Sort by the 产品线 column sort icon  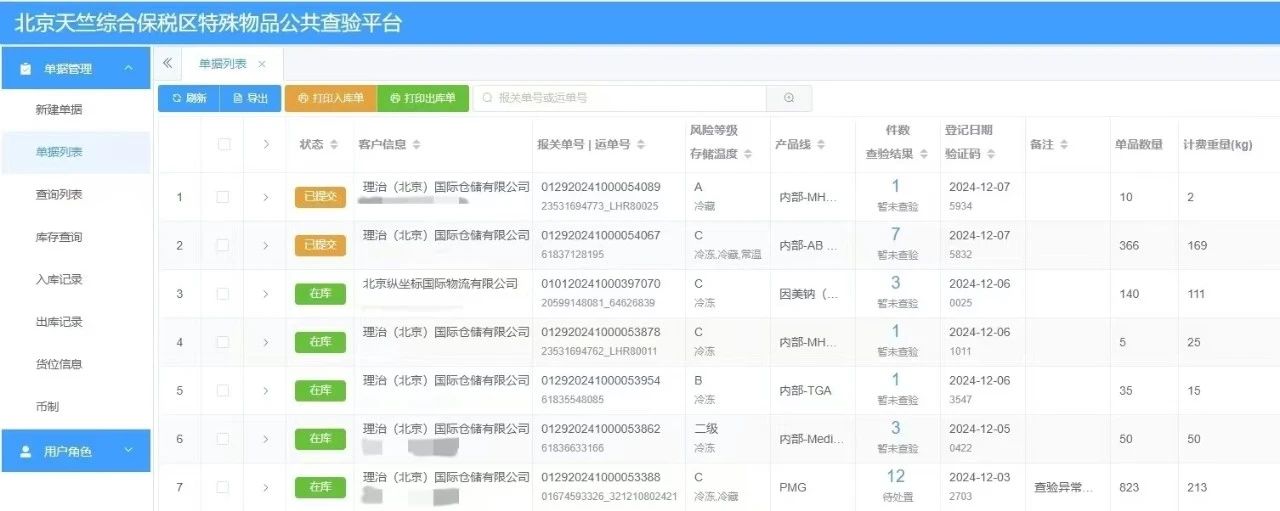click(820, 145)
